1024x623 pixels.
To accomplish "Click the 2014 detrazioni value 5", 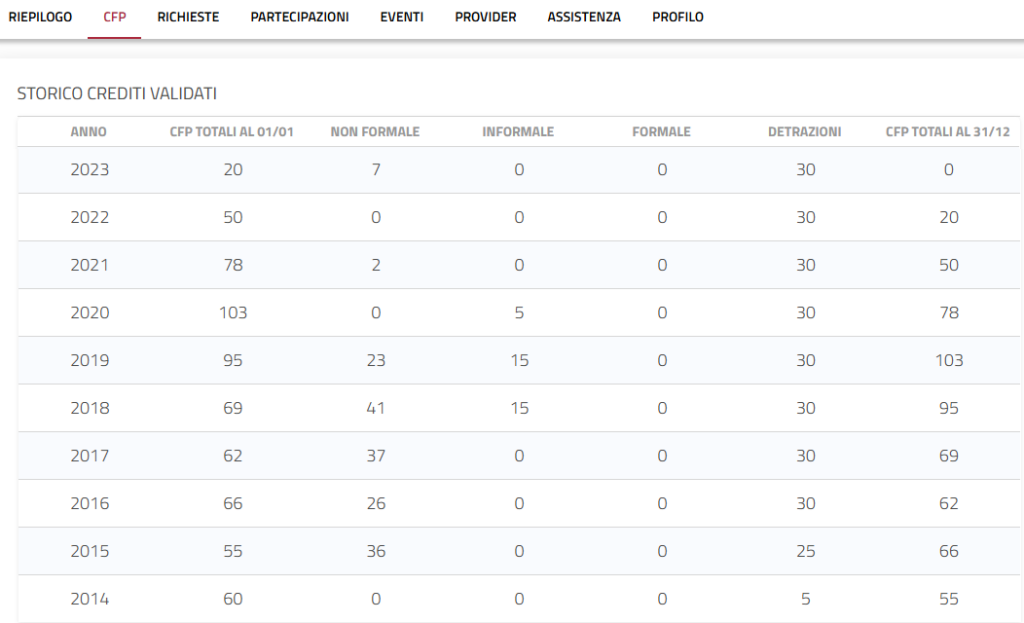I will tap(806, 599).
